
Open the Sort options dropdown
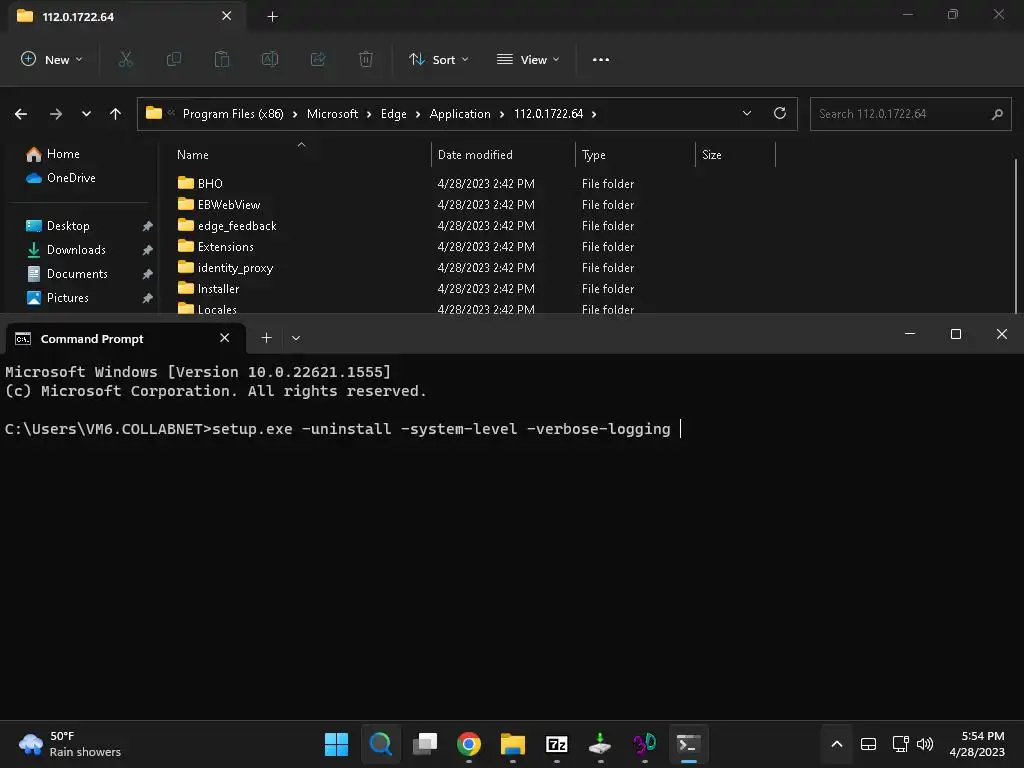click(x=438, y=59)
